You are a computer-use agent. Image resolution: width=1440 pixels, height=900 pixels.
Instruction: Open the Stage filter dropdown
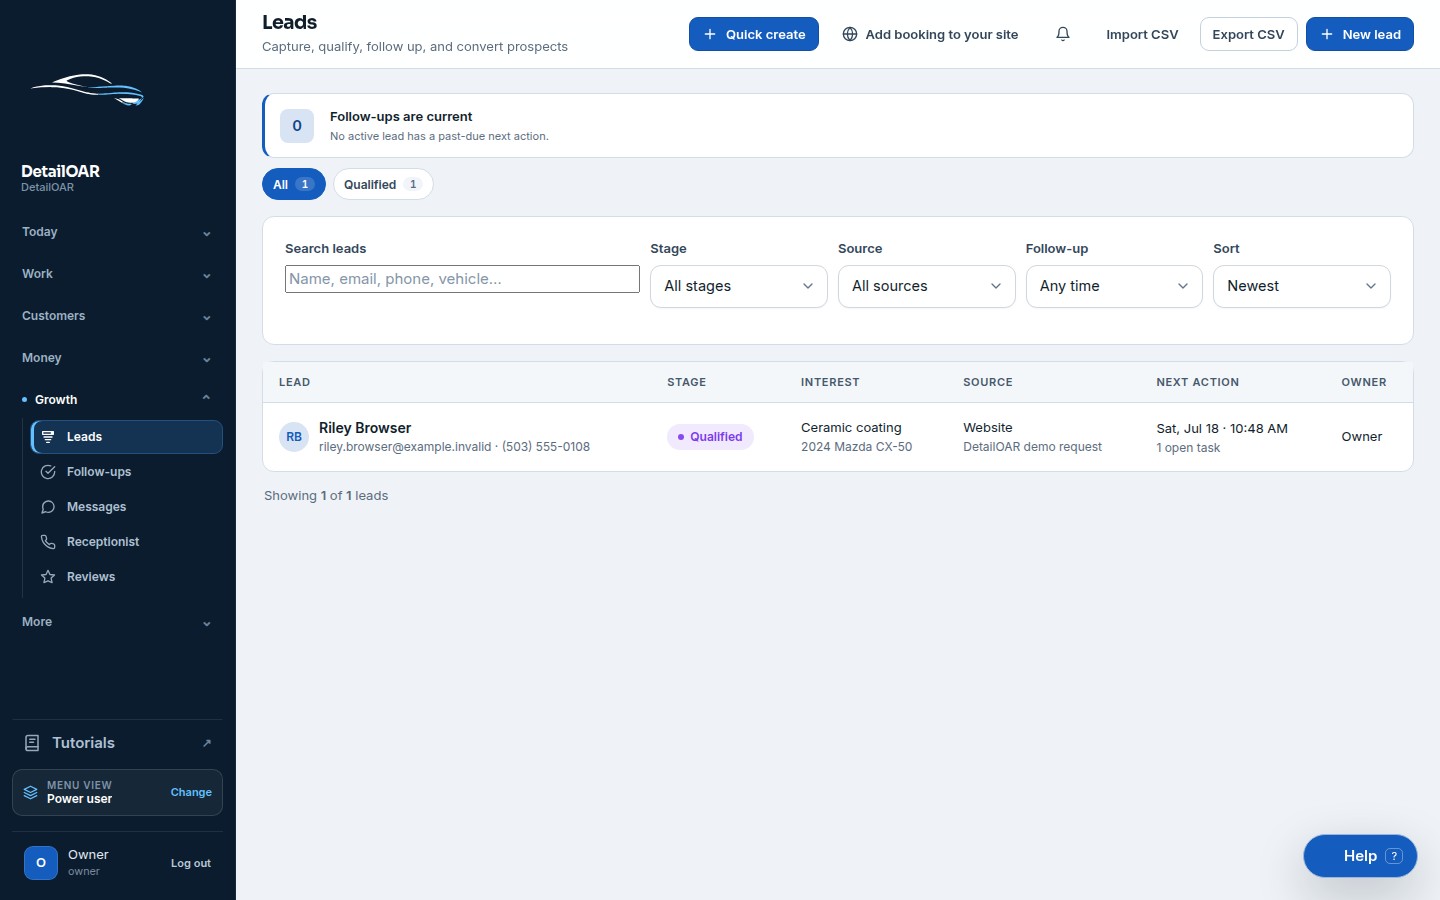739,286
